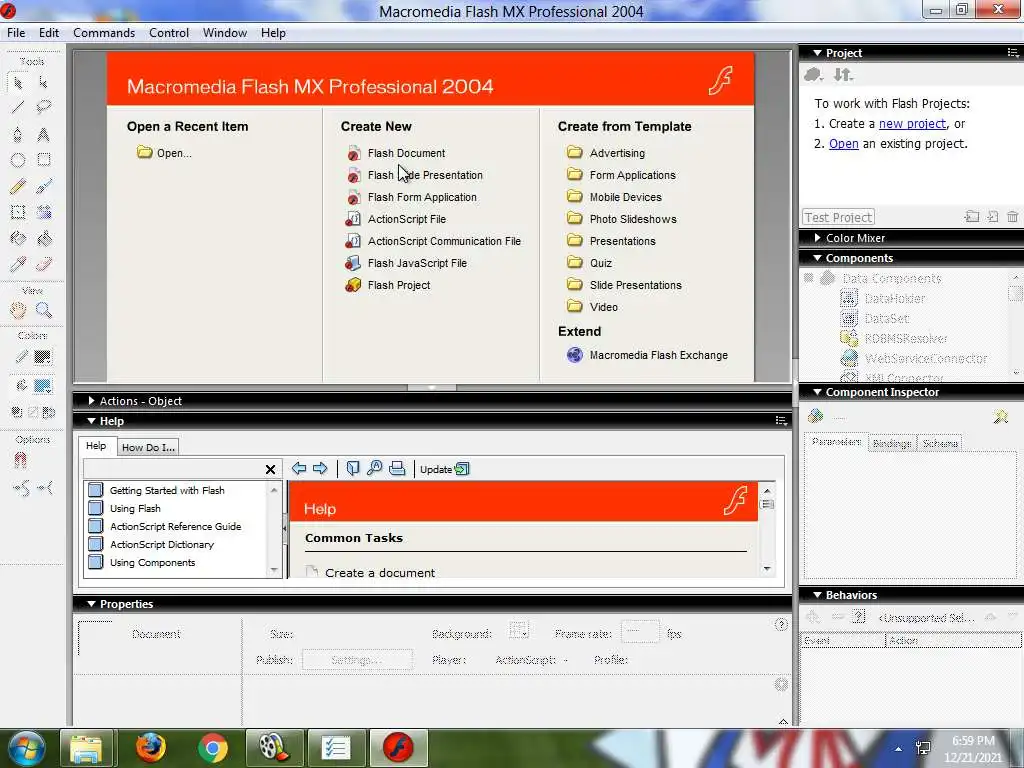Collapse the Properties panel

pyautogui.click(x=91, y=604)
